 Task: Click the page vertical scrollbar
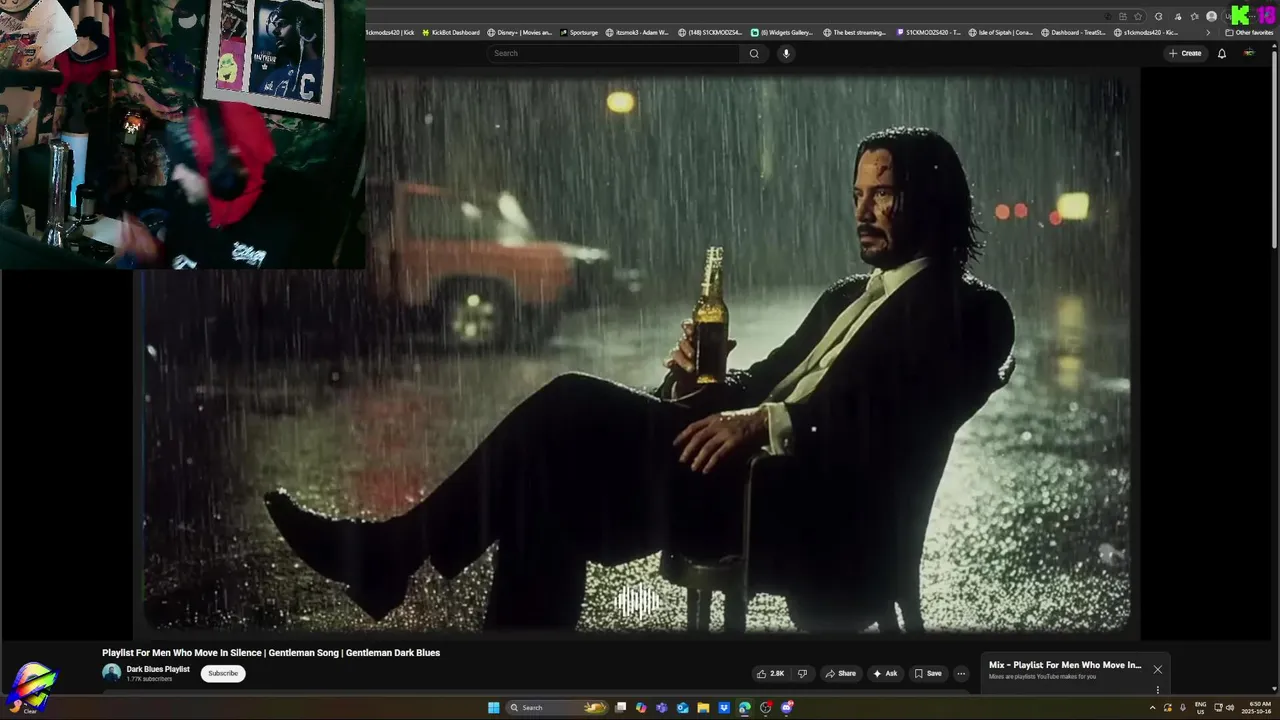click(x=1273, y=150)
